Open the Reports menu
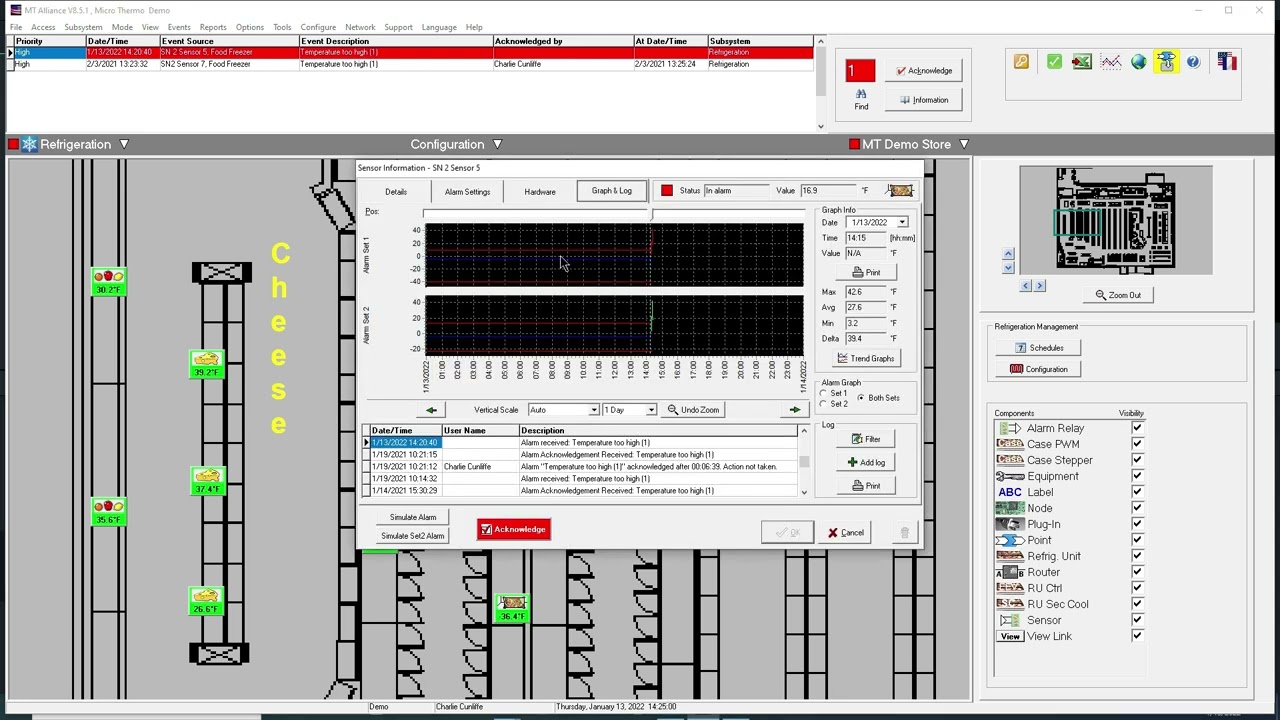The width and height of the screenshot is (1280, 720). (x=213, y=27)
